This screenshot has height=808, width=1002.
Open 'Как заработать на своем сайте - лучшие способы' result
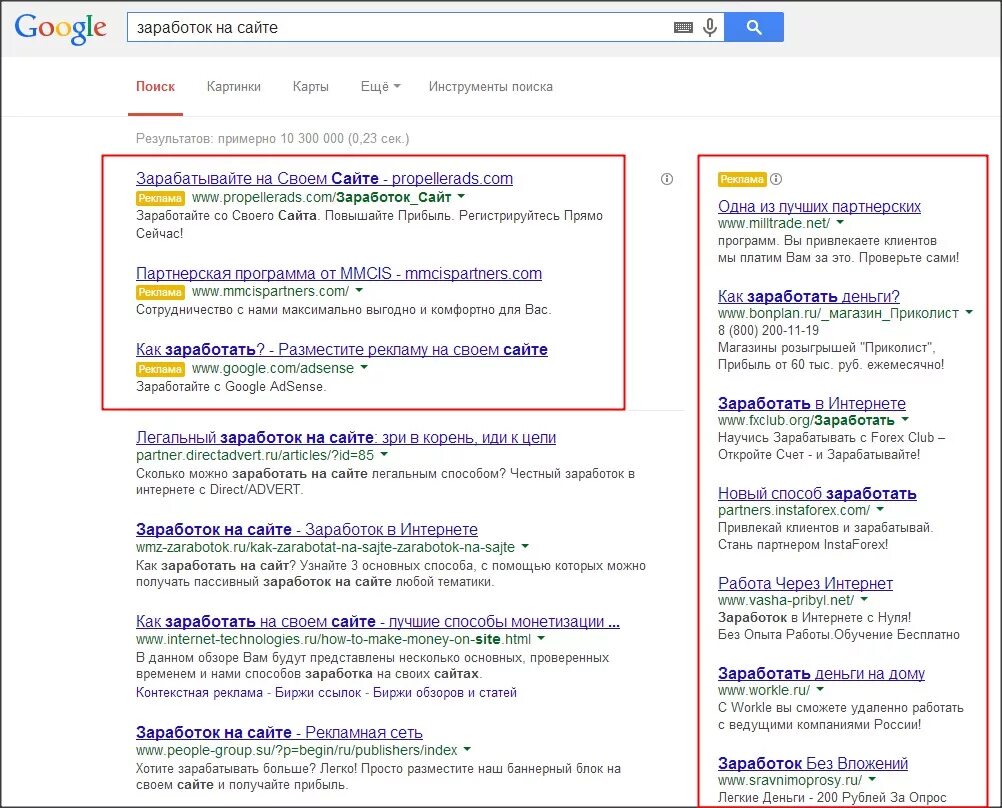(378, 622)
